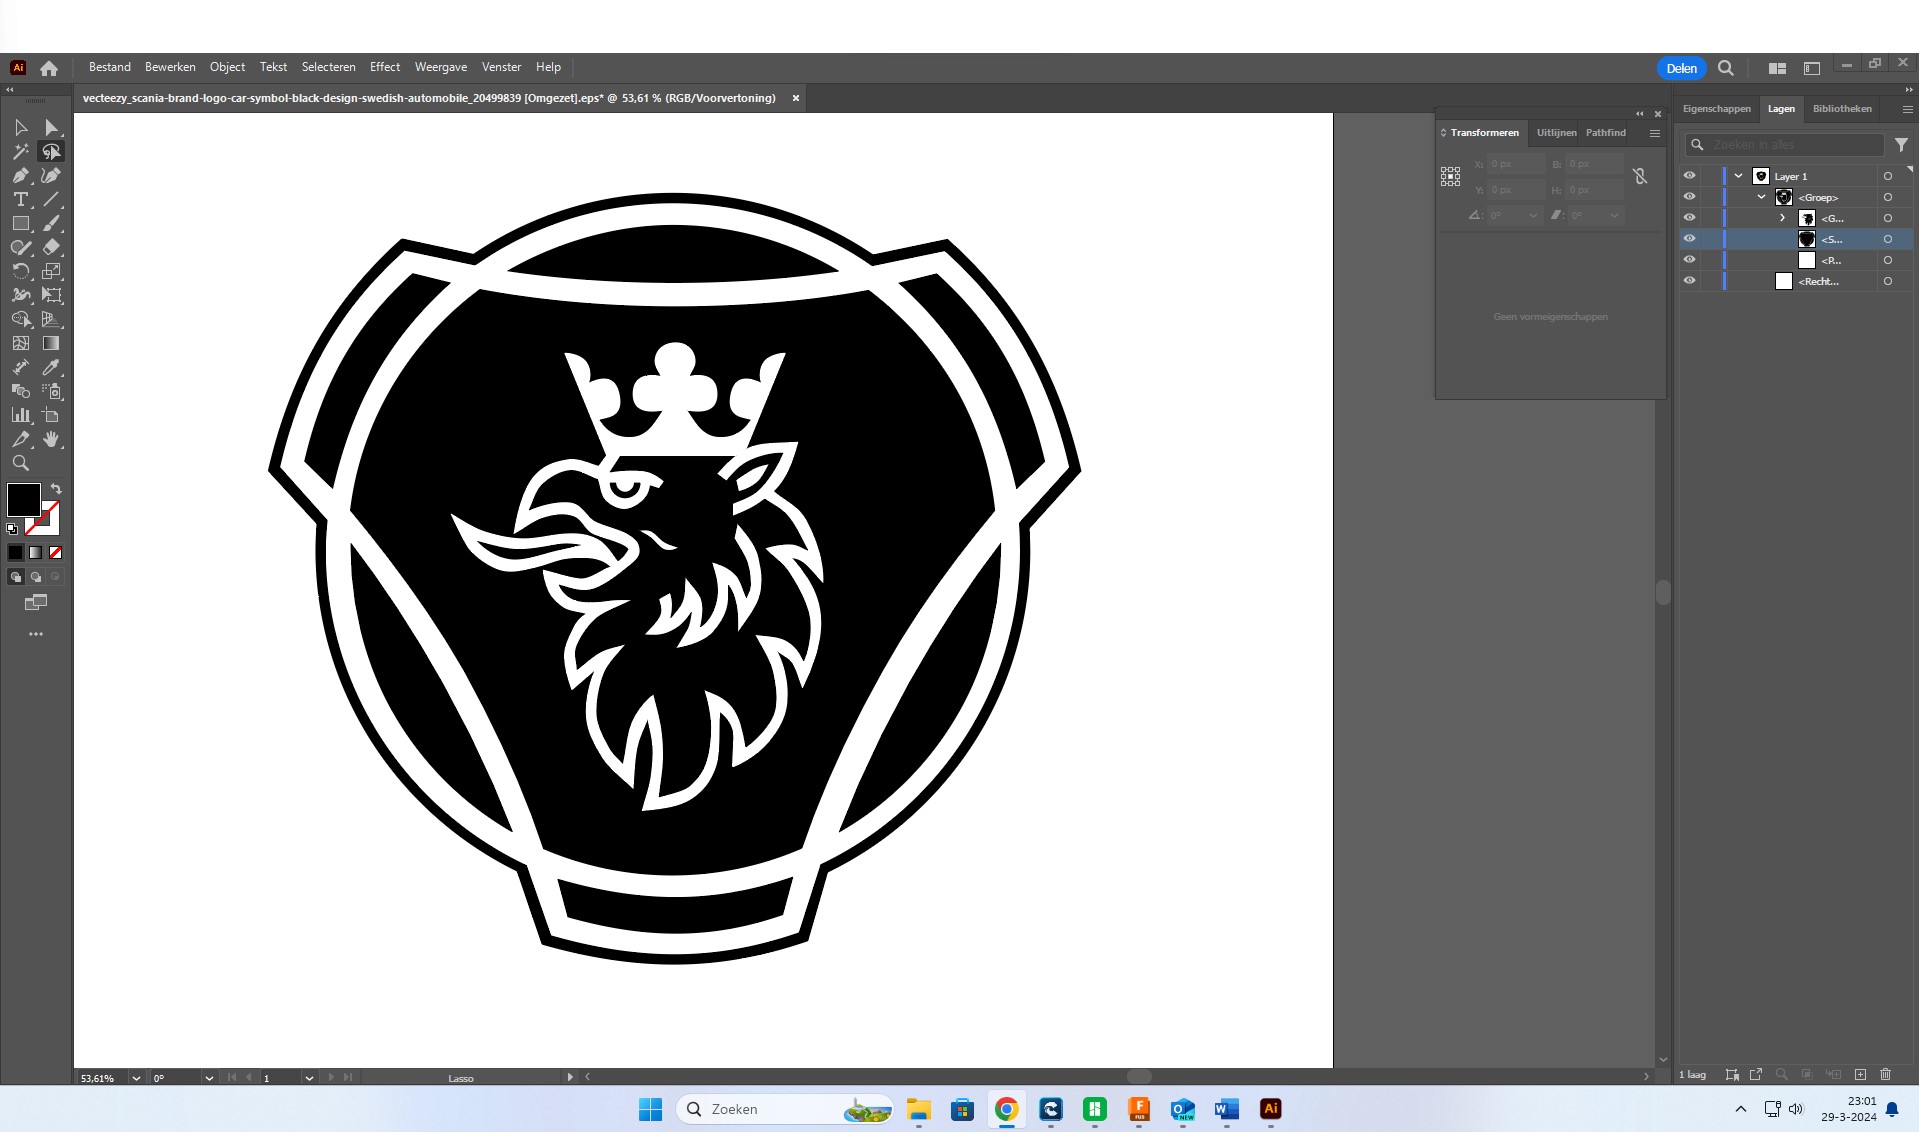Viewport: 1919px width, 1132px height.
Task: Select the Mesh tool
Action: pos(21,343)
